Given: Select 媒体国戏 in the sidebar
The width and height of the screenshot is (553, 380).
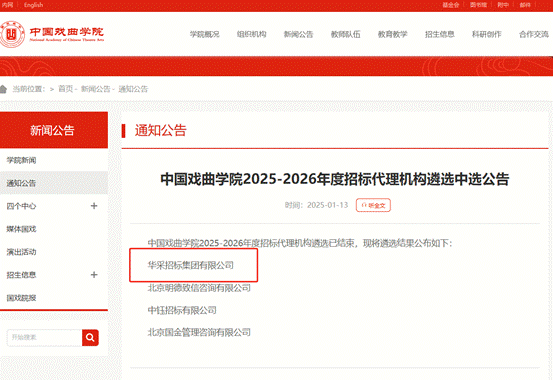Looking at the screenshot, I should click(x=21, y=229).
